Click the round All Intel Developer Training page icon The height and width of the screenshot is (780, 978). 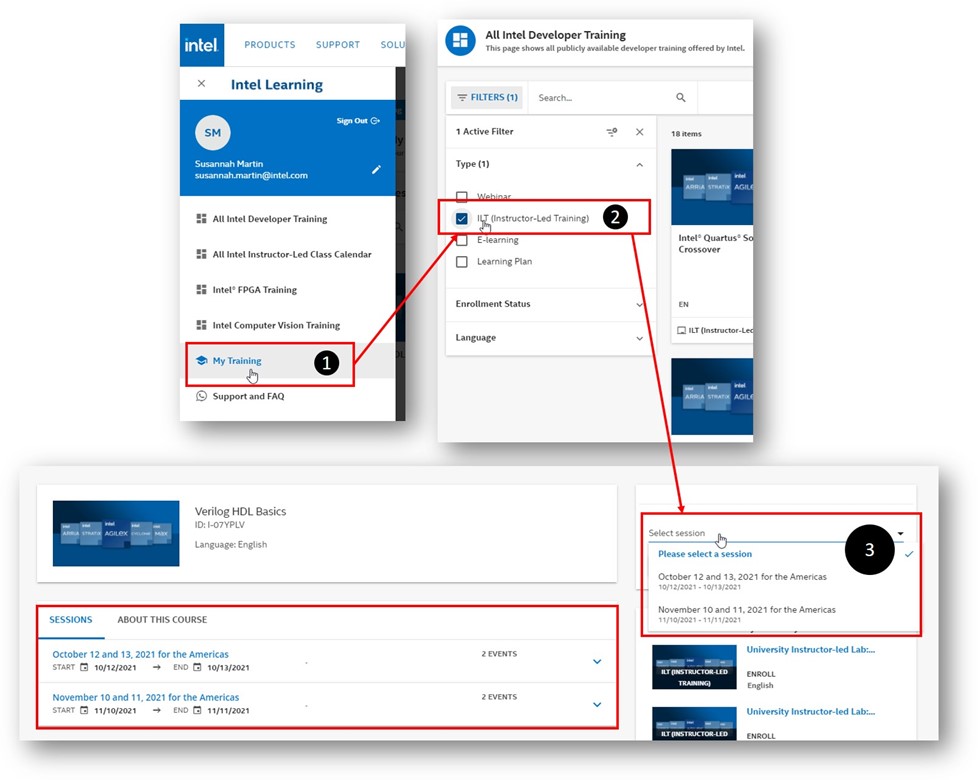coord(460,41)
